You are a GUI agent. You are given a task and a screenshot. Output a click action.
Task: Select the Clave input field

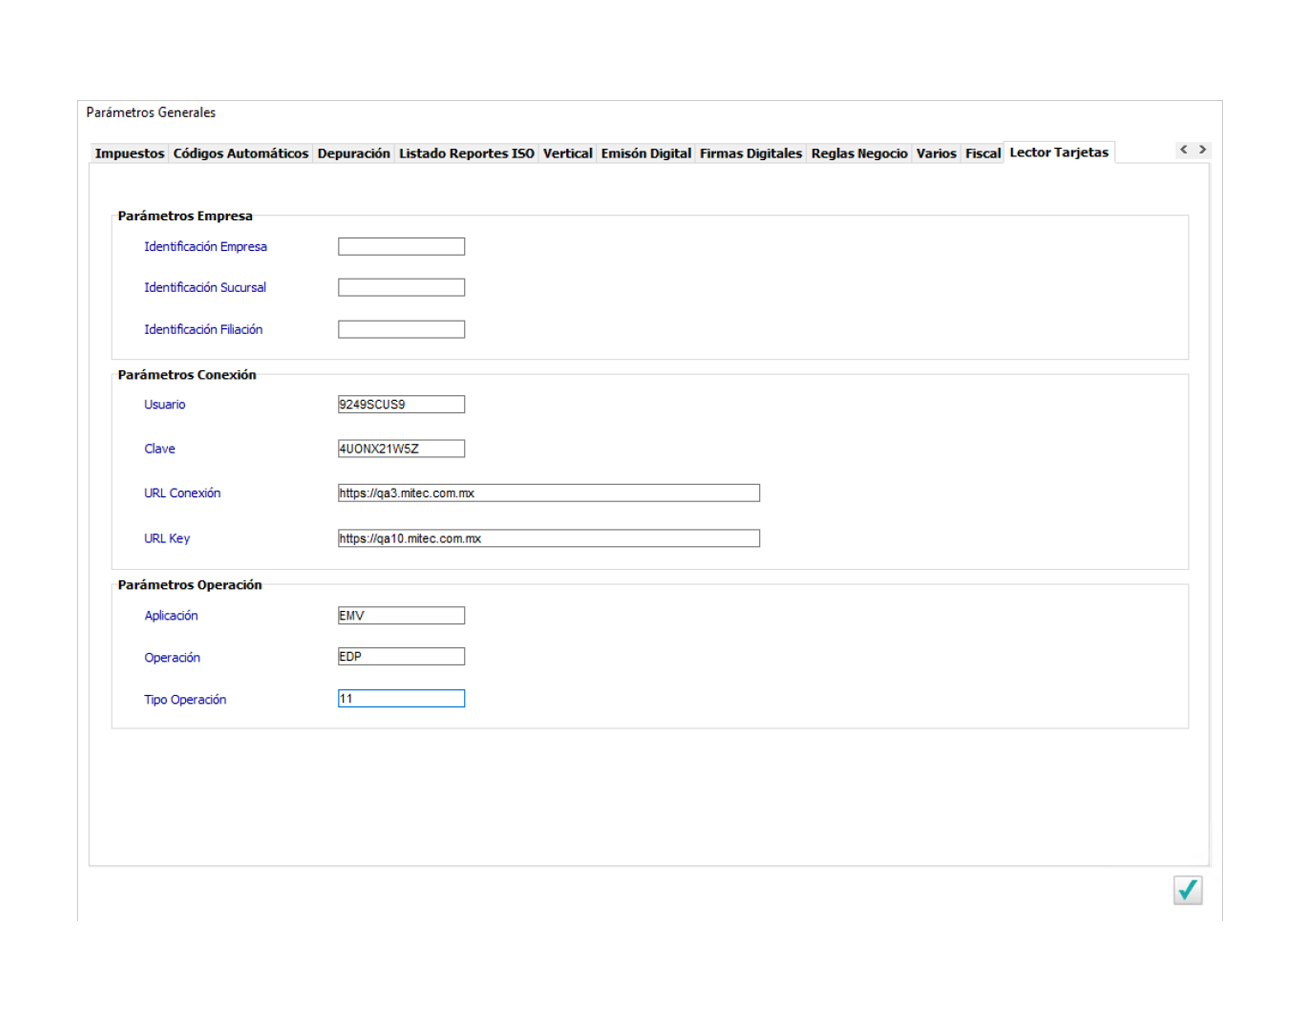(401, 449)
